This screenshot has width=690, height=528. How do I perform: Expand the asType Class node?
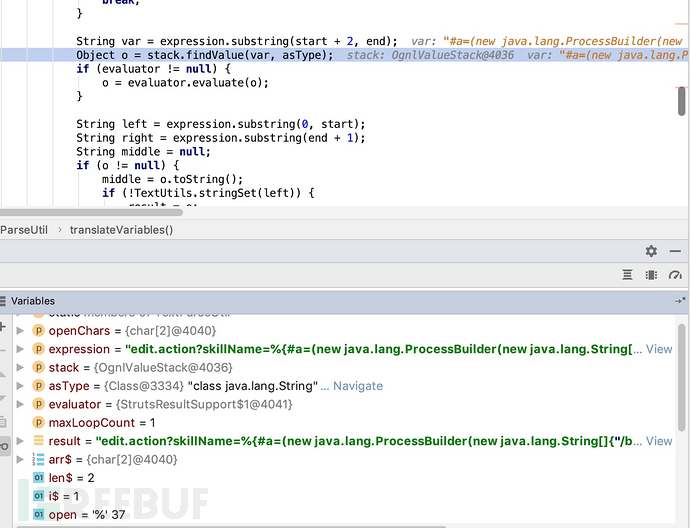tap(20, 386)
